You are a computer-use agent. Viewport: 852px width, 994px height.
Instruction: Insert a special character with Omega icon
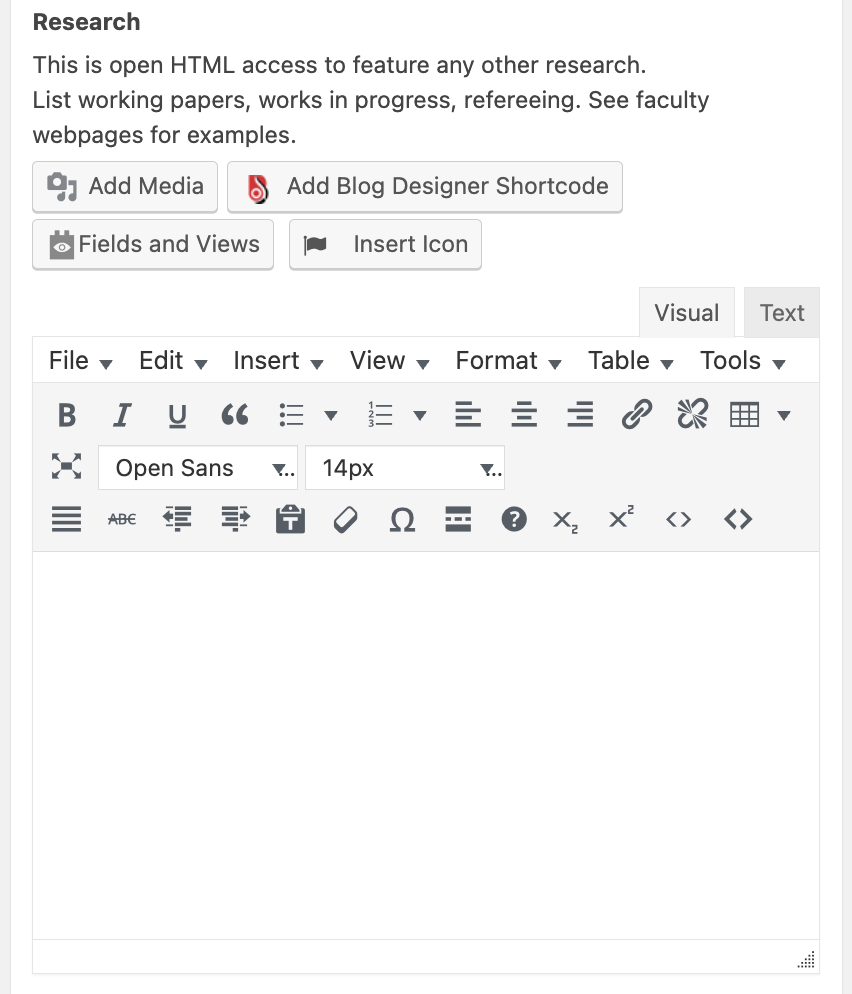[x=402, y=519]
